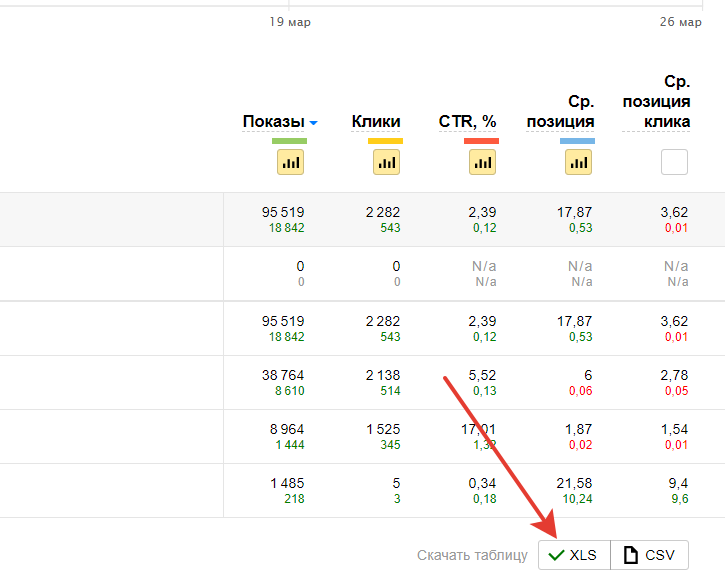
Task: Sort table by CTR, % column header
Action: (x=467, y=122)
